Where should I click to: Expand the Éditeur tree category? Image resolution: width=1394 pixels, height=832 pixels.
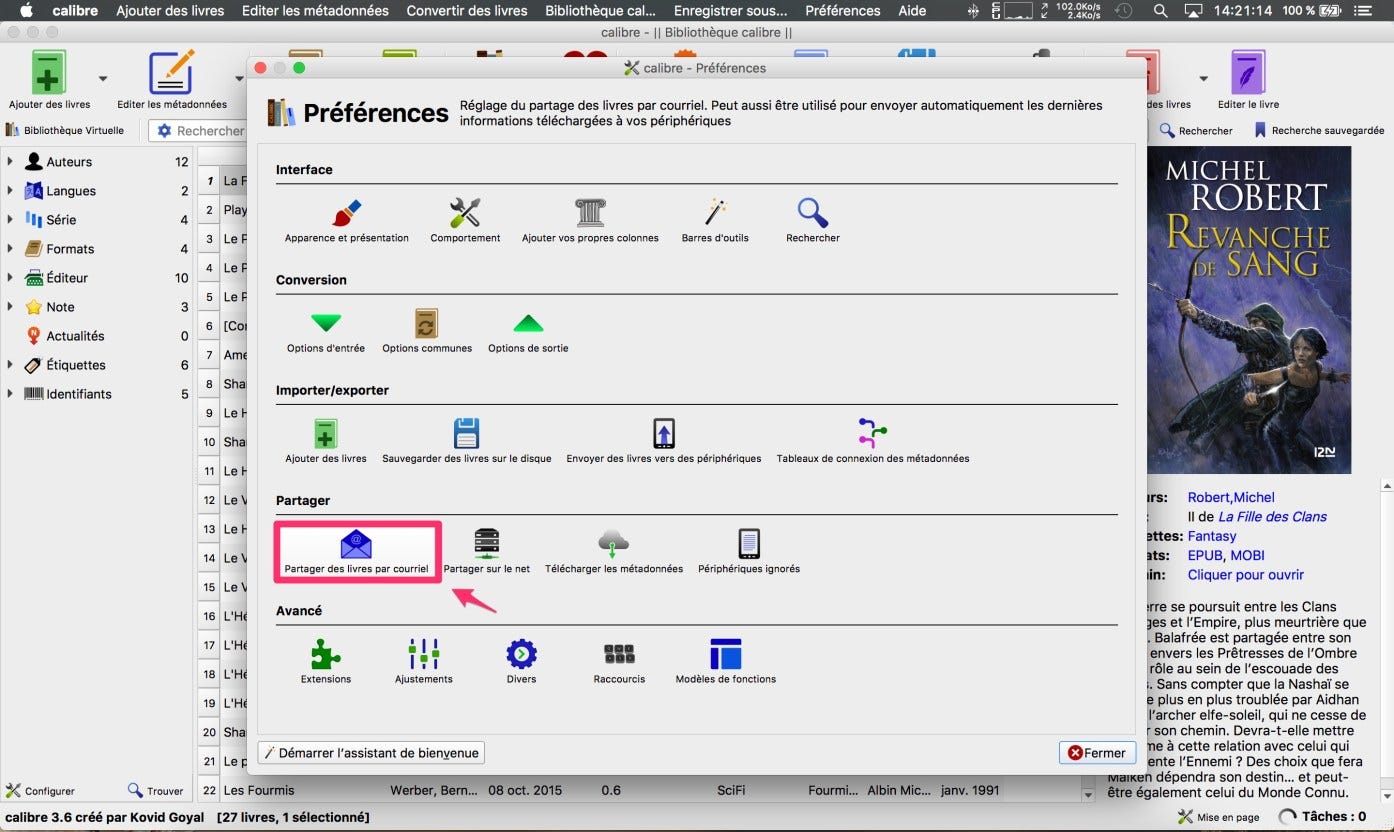click(x=10, y=277)
